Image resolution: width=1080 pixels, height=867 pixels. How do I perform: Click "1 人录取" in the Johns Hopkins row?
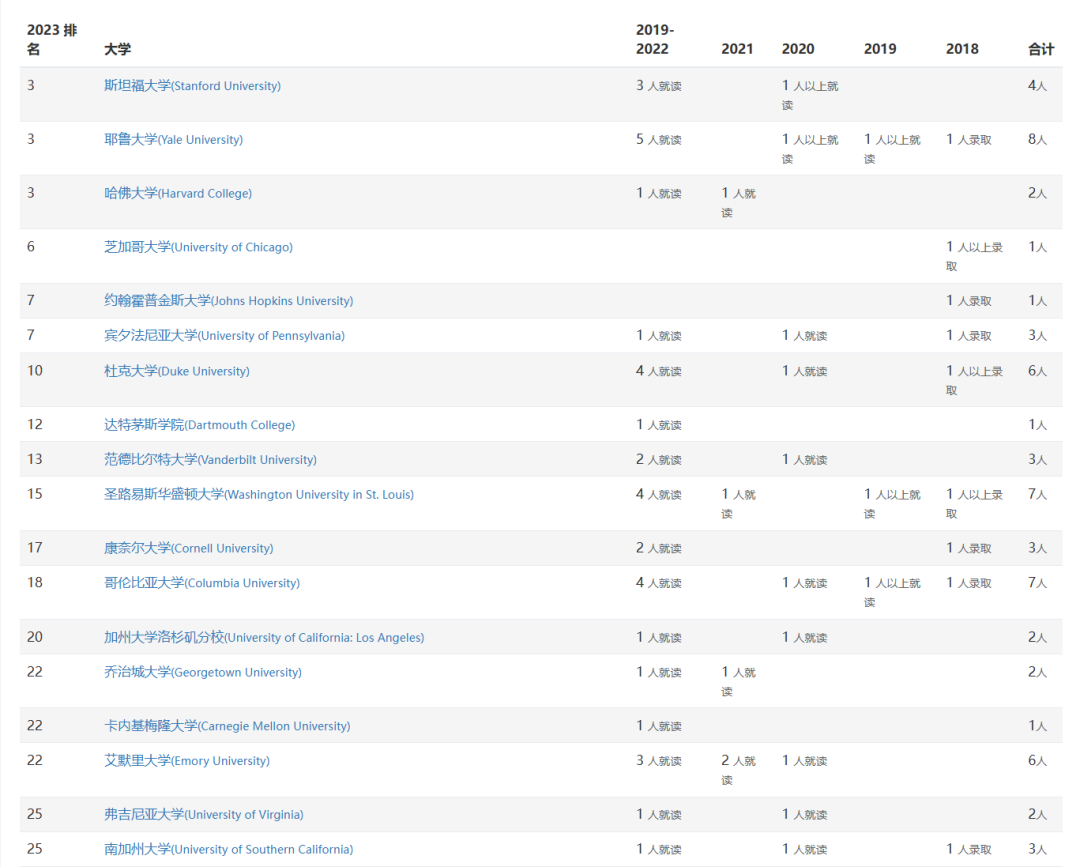pos(969,301)
